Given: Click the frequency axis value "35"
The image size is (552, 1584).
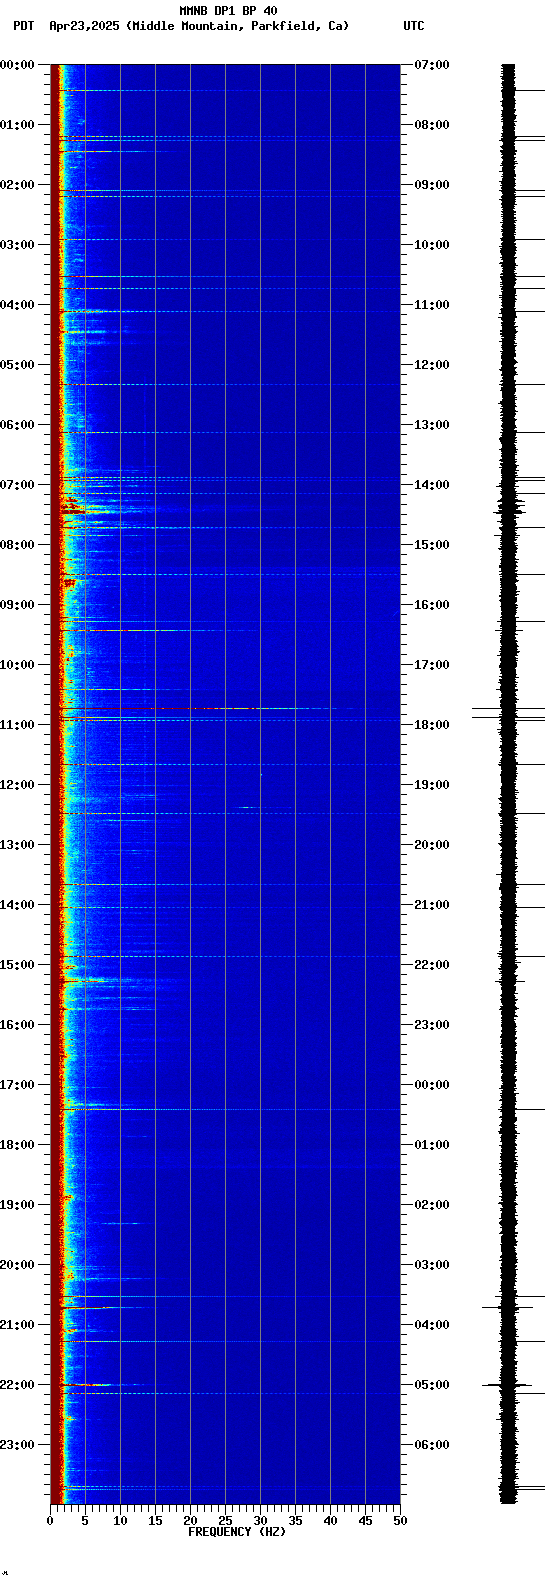Looking at the screenshot, I should coord(295,1521).
